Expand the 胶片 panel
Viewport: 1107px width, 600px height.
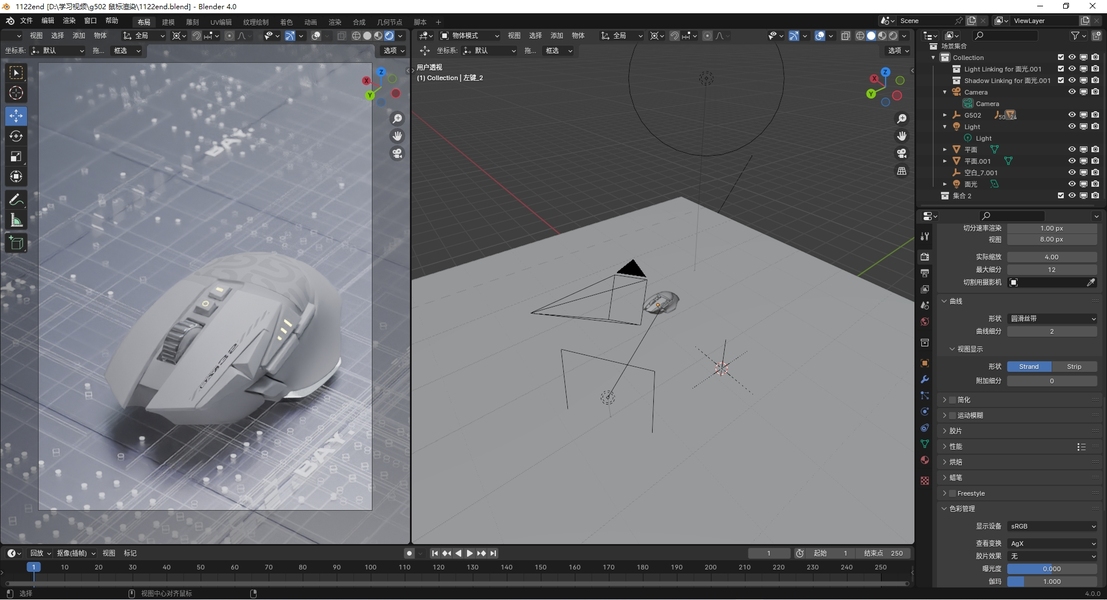point(1020,431)
